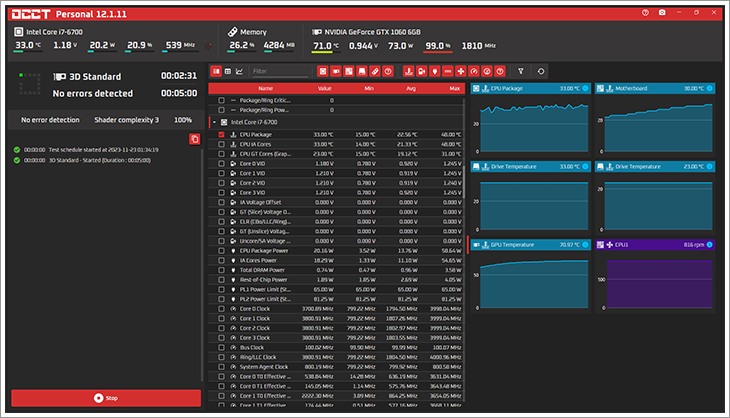Click the CPU Package temperature chart

[x=534, y=128]
